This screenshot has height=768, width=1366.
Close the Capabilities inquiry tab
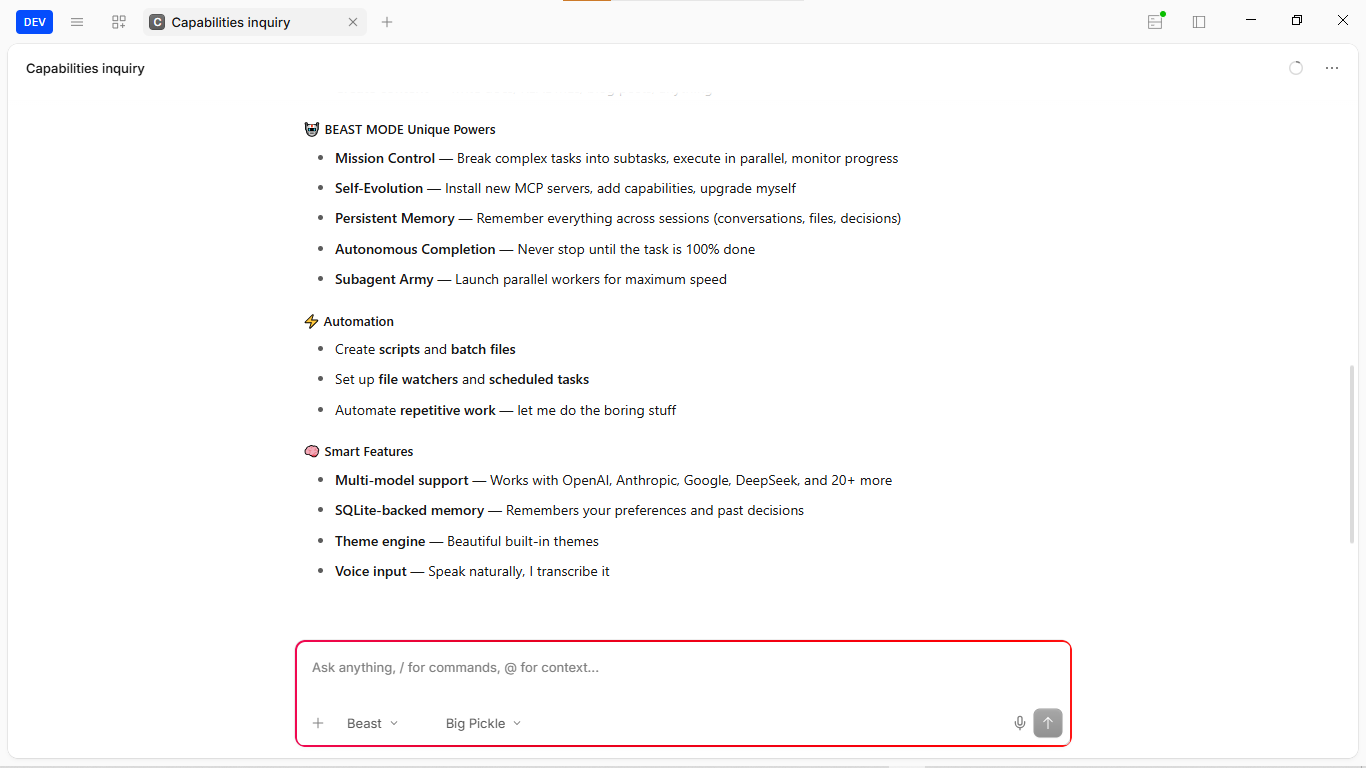(353, 22)
